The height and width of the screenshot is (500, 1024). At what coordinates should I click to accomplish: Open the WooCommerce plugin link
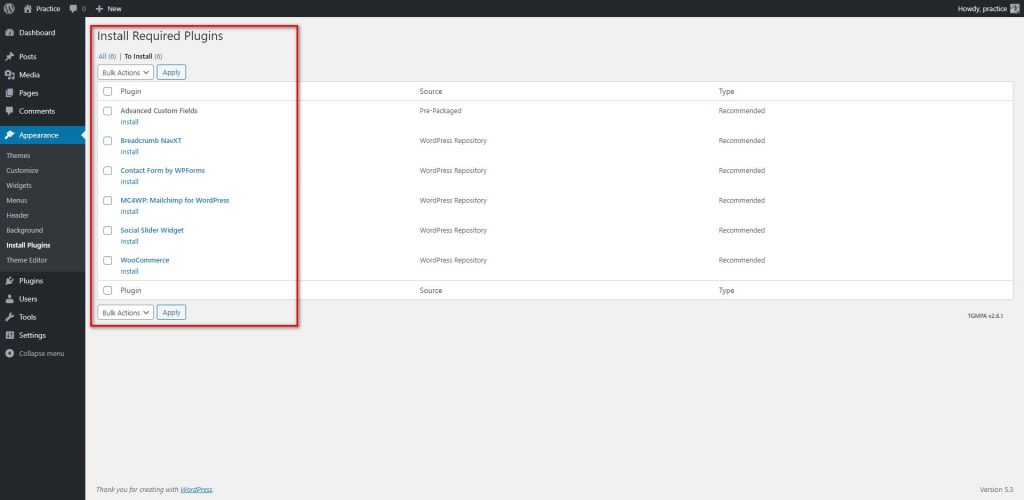[145, 260]
